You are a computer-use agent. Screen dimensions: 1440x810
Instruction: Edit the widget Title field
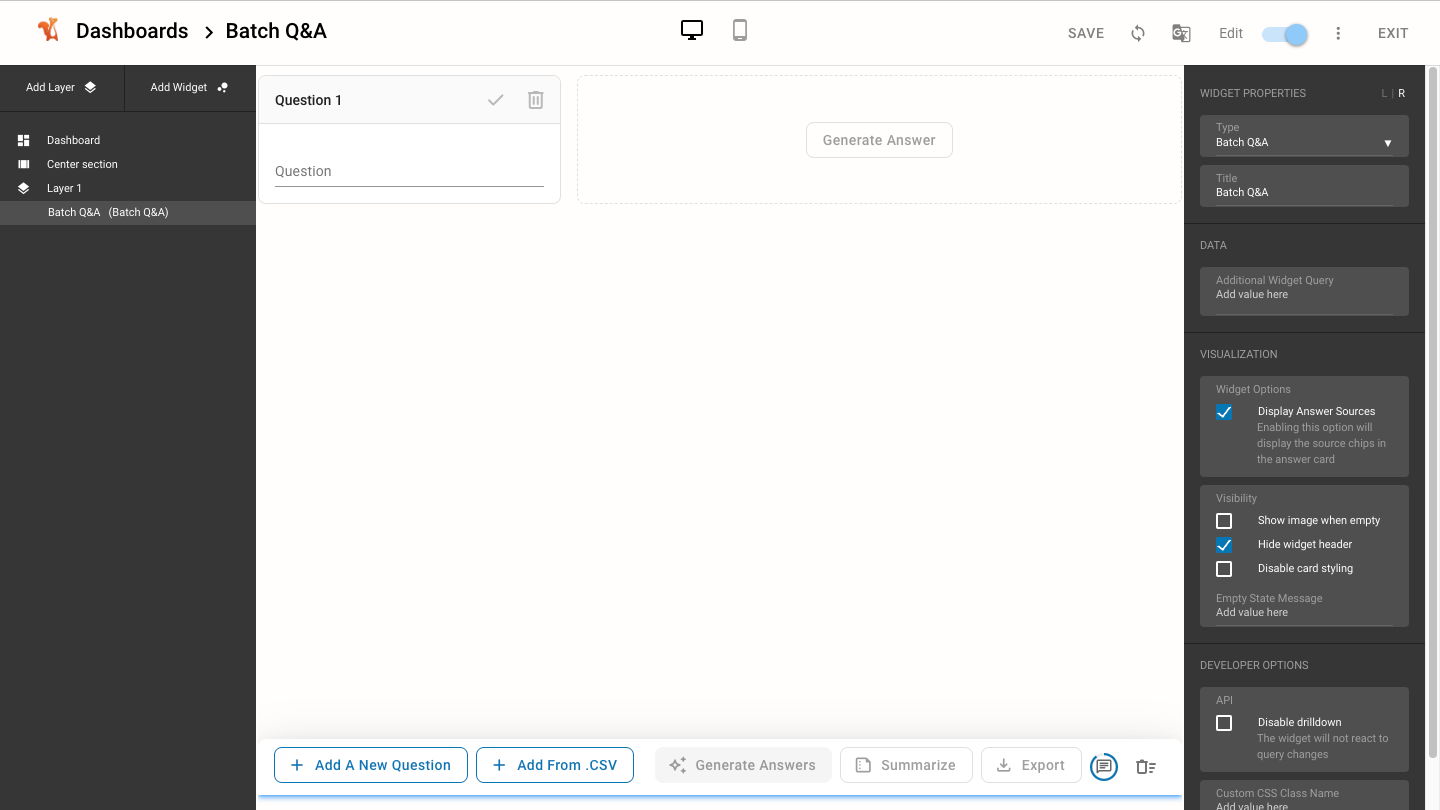pyautogui.click(x=1304, y=186)
